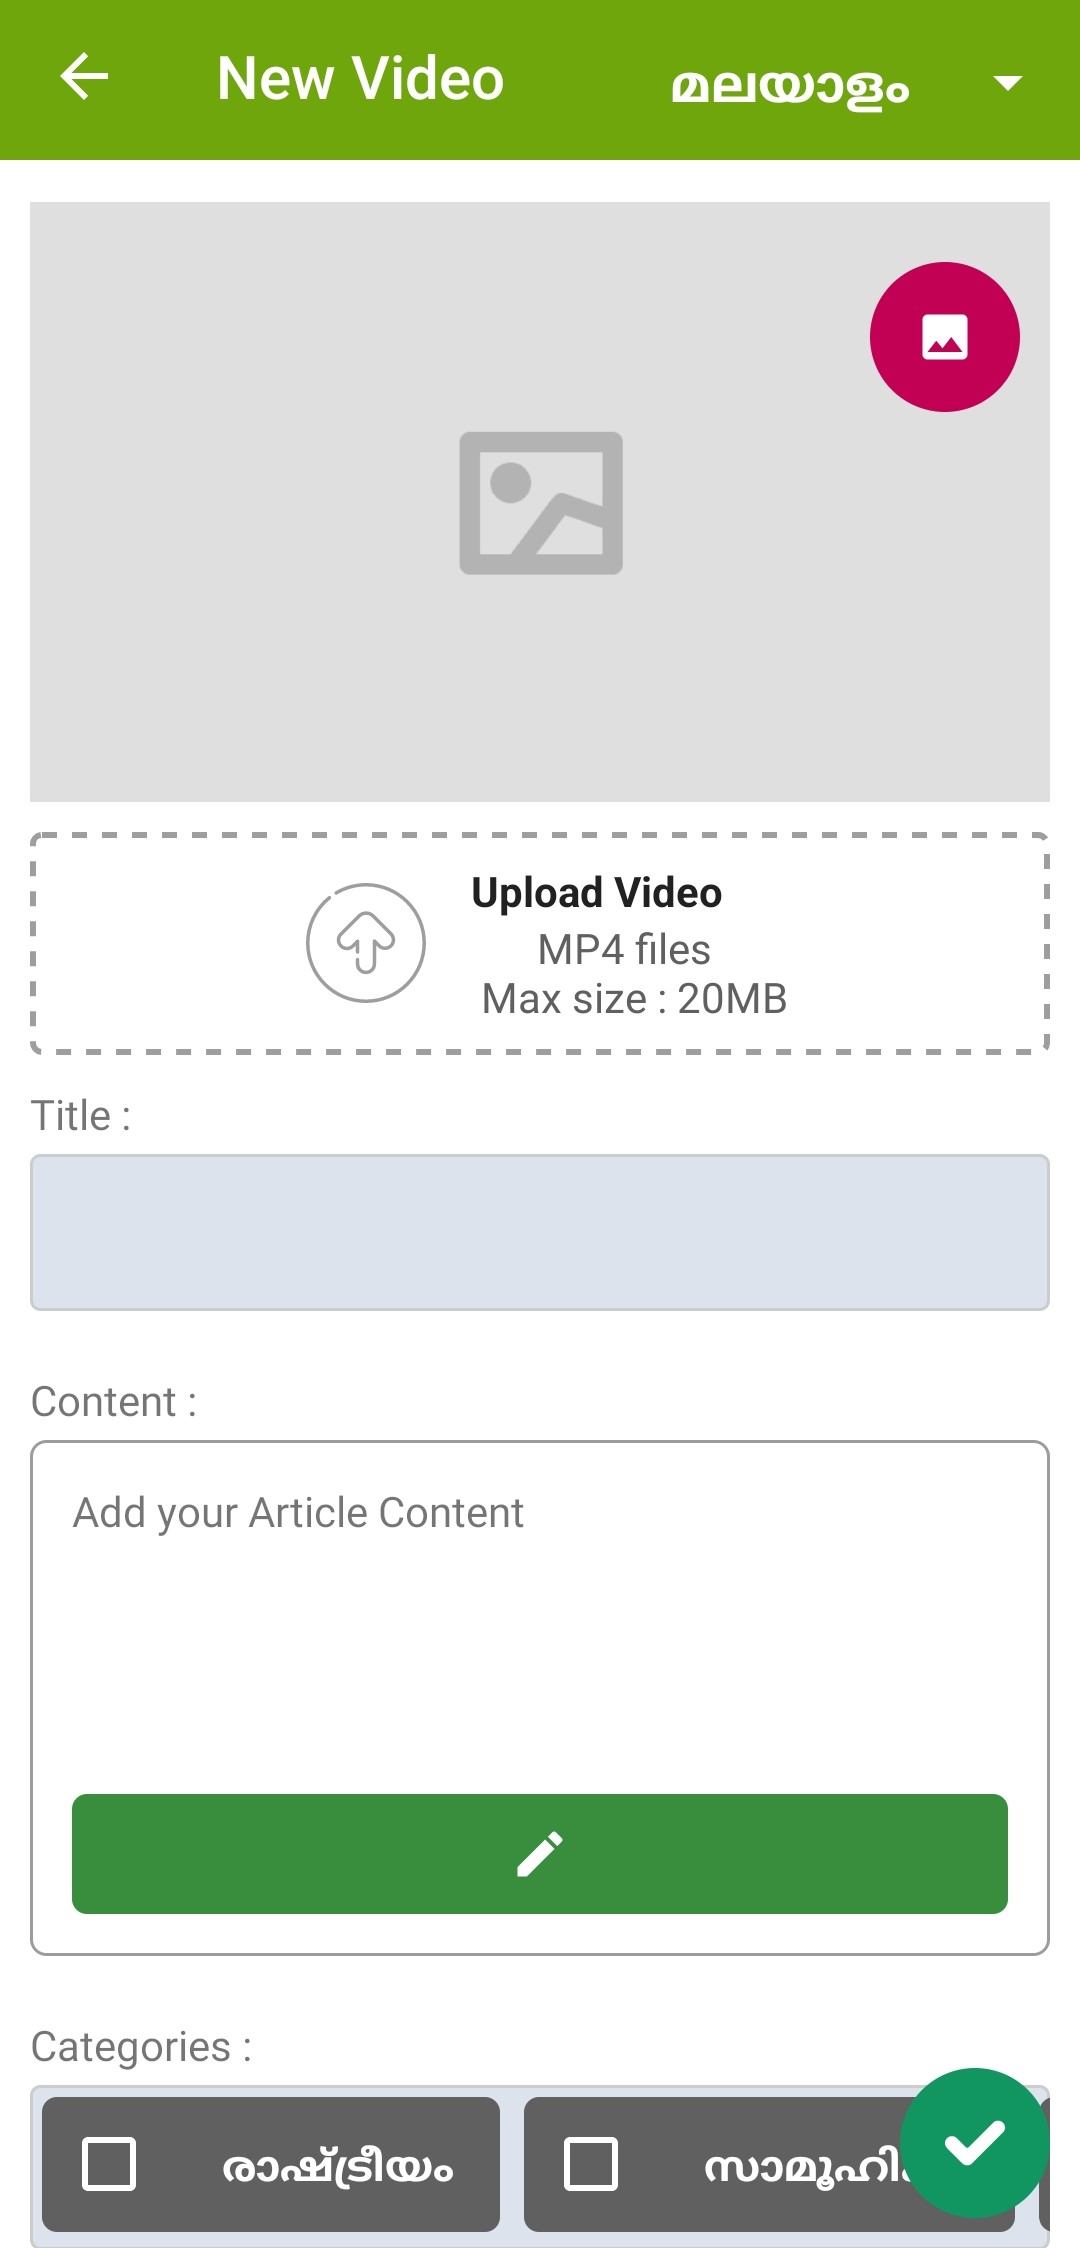
Task: Click the white dropdown caret in header
Action: [1007, 83]
